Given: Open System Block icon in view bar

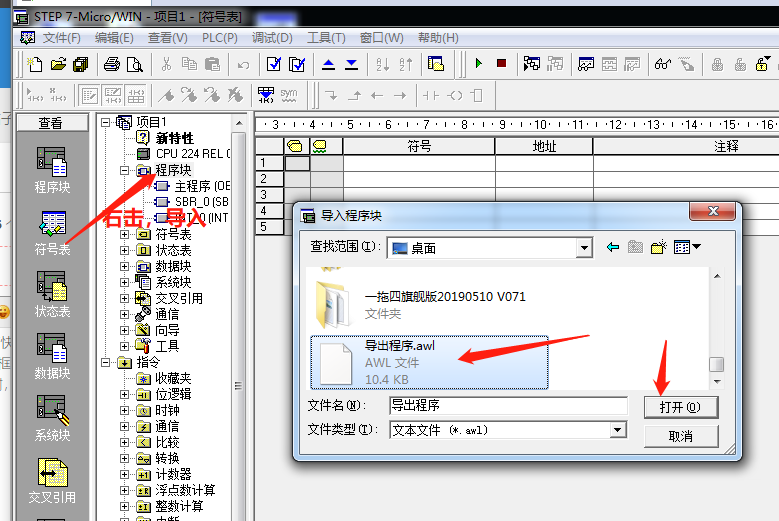Looking at the screenshot, I should [52, 418].
